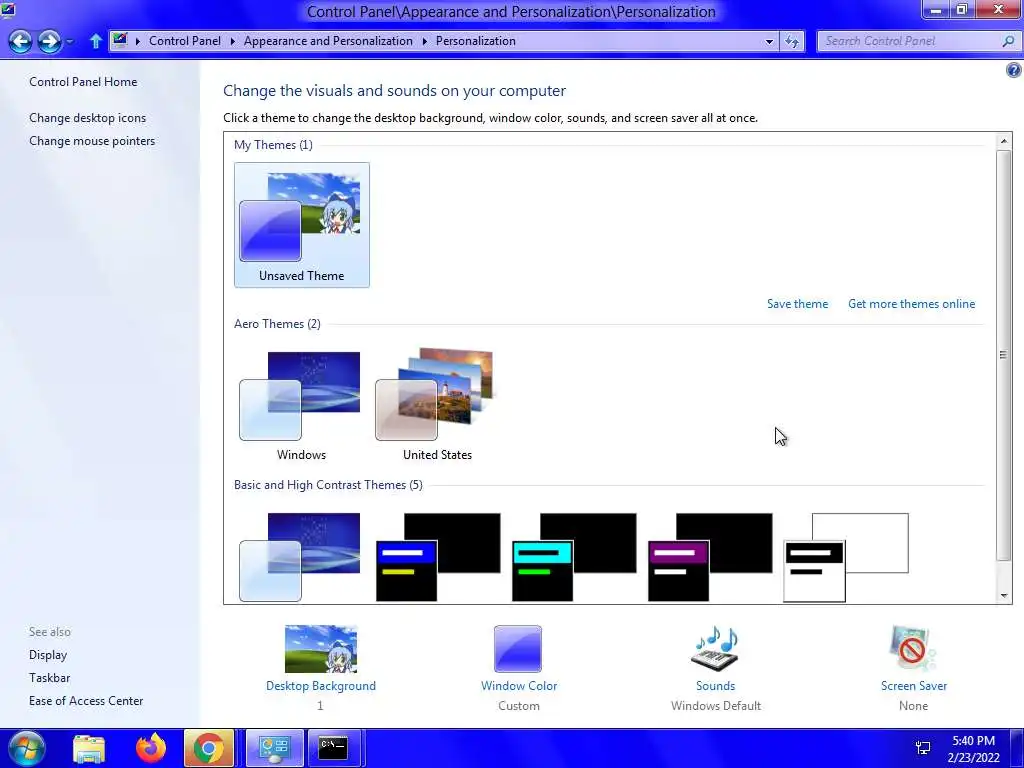Open Change mouse pointers

[92, 140]
